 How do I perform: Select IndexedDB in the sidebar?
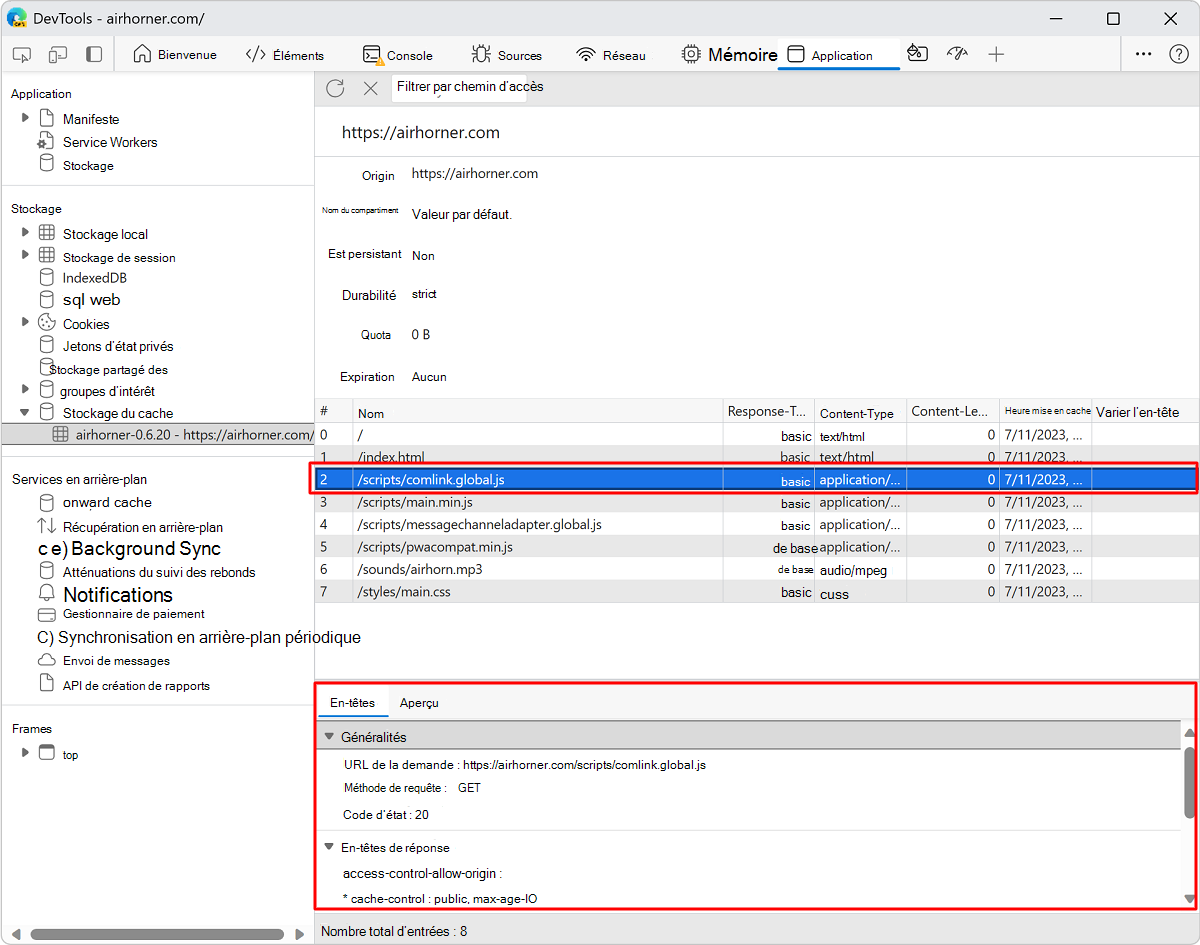coord(94,277)
